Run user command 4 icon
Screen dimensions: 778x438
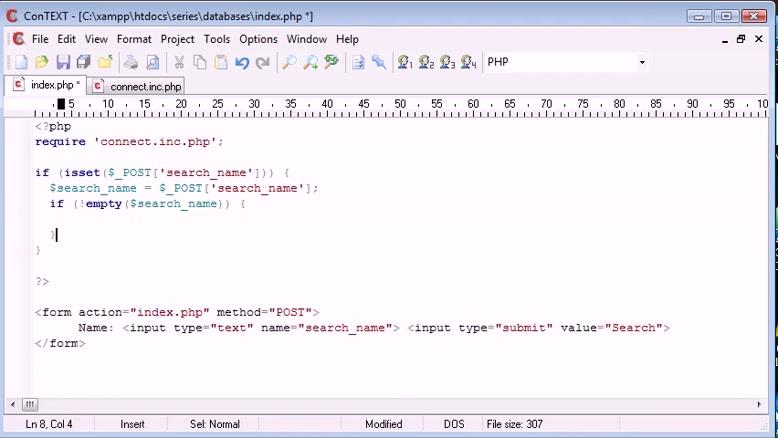468,62
